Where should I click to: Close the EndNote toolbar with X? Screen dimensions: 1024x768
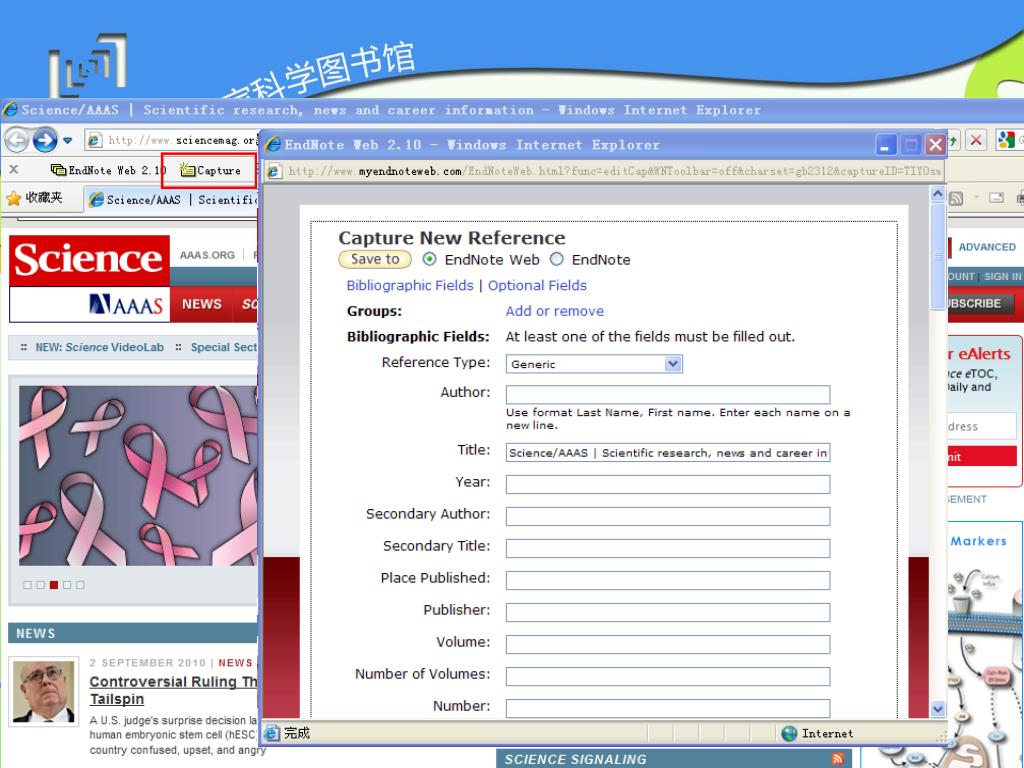13,170
